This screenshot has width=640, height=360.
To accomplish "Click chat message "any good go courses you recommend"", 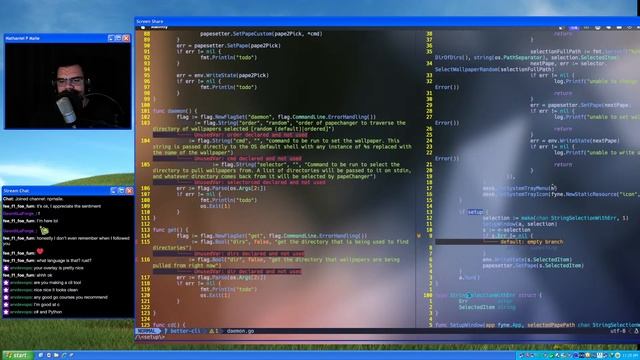I will (x=71, y=297).
